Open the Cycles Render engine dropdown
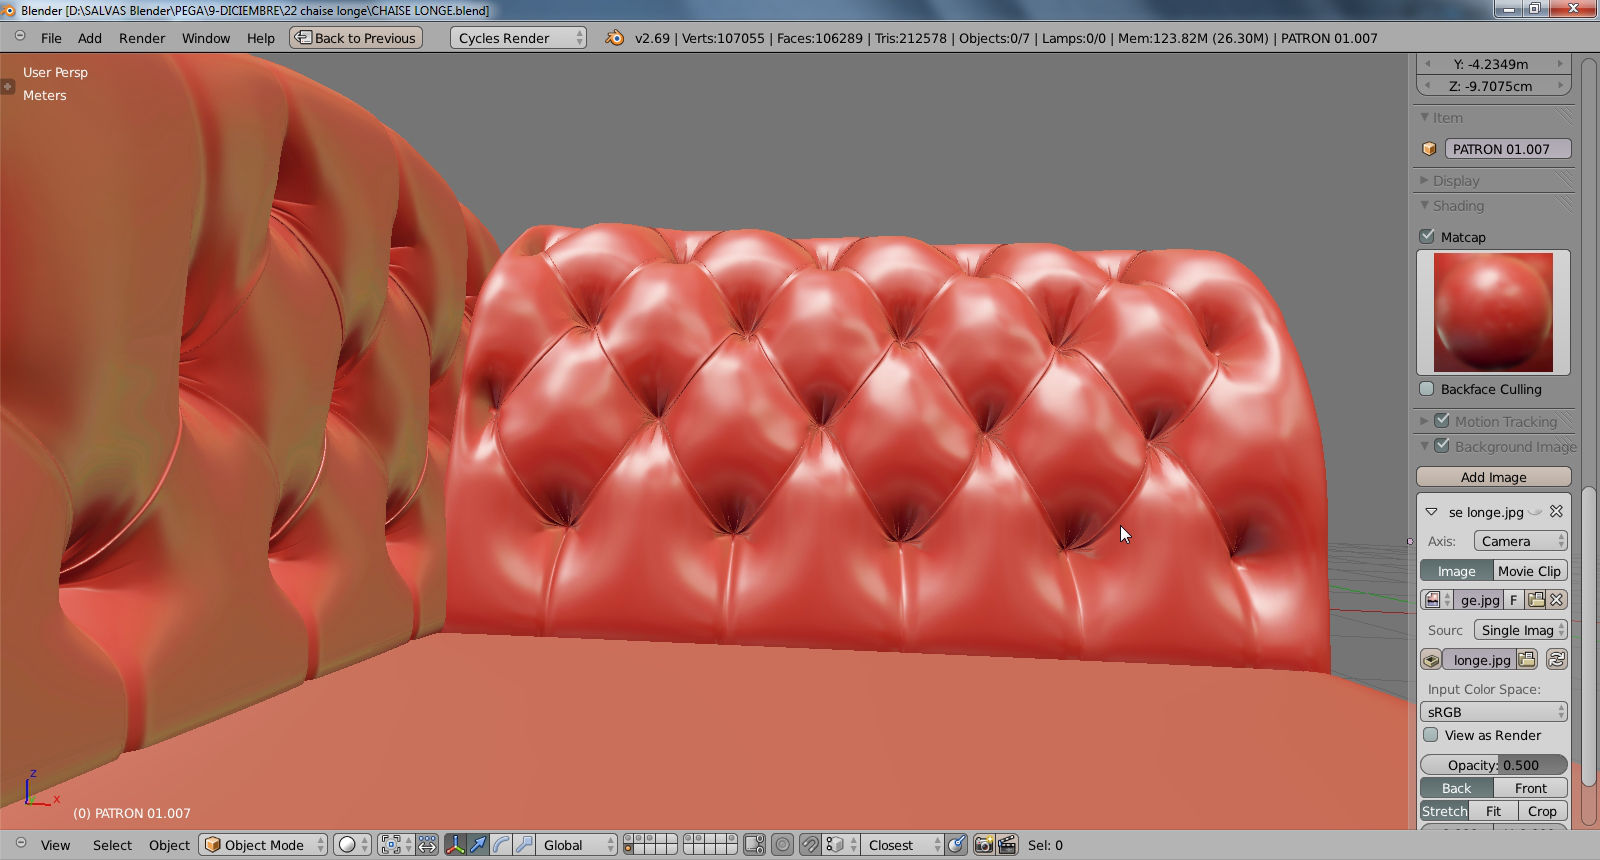This screenshot has height=860, width=1600. pos(518,38)
